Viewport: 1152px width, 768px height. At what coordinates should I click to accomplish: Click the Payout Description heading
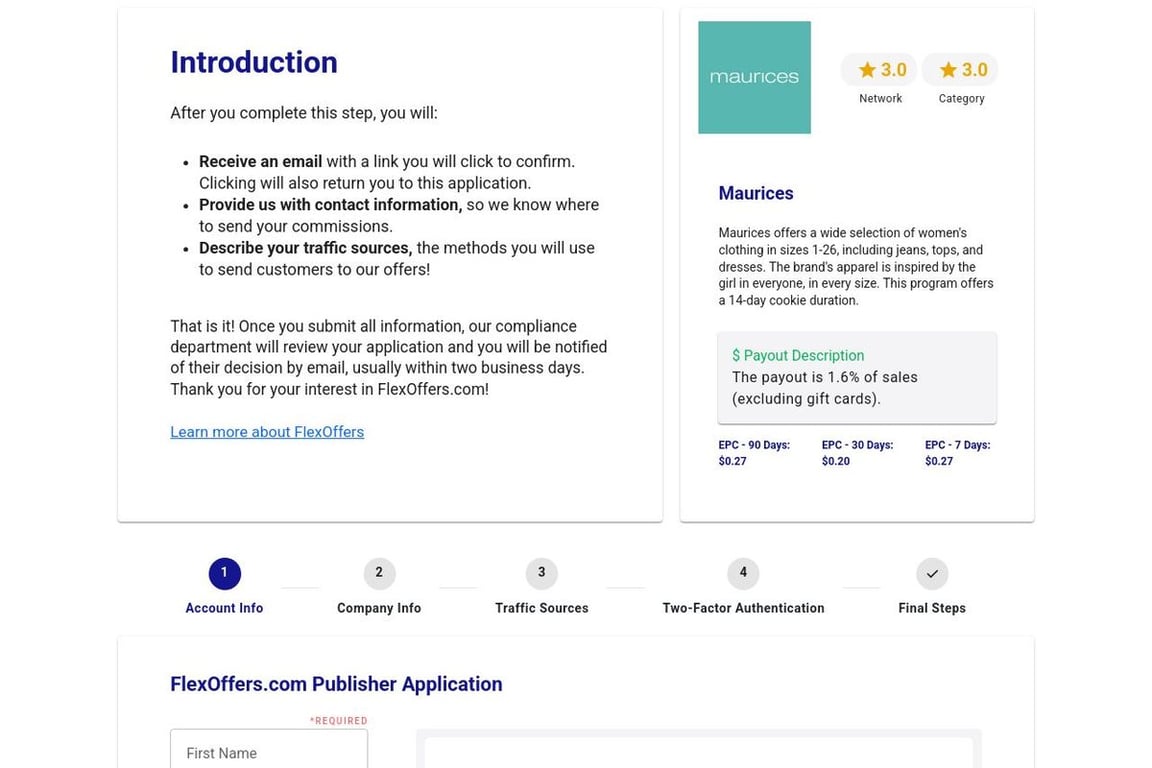798,356
